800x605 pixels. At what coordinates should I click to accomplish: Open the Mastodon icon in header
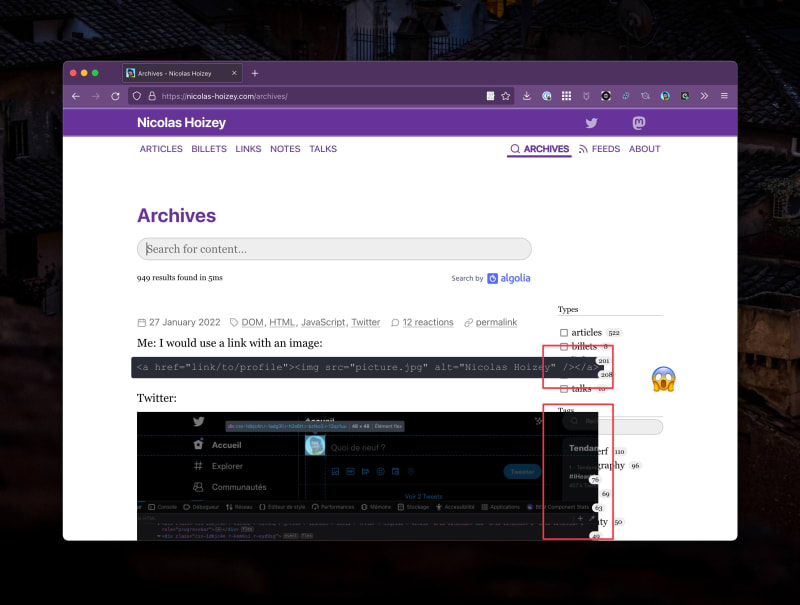pos(639,123)
